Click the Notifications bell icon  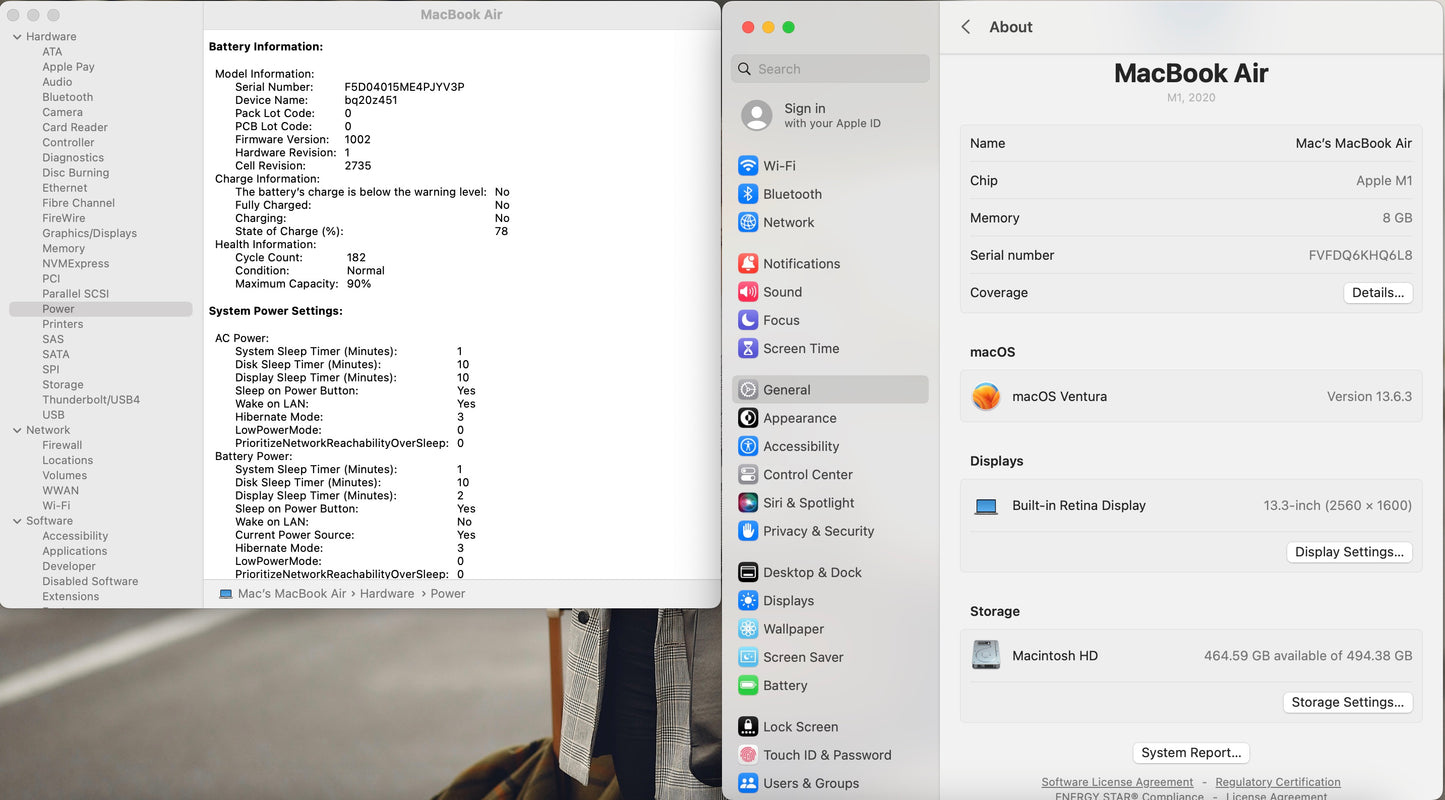[748, 264]
